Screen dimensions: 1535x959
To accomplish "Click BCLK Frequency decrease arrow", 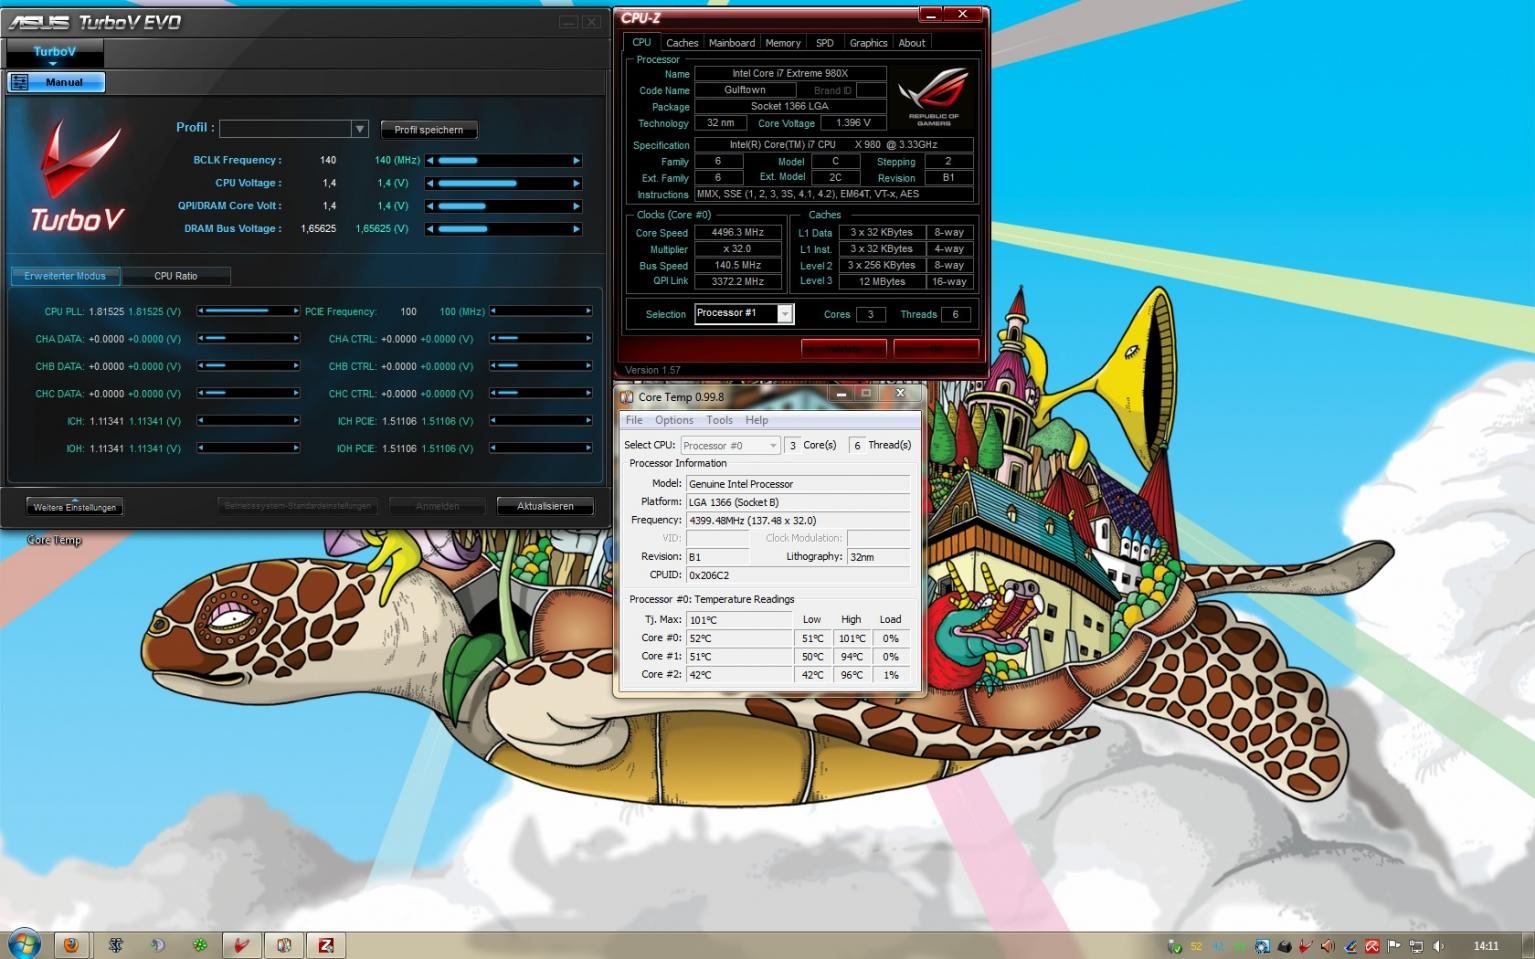I will [430, 160].
